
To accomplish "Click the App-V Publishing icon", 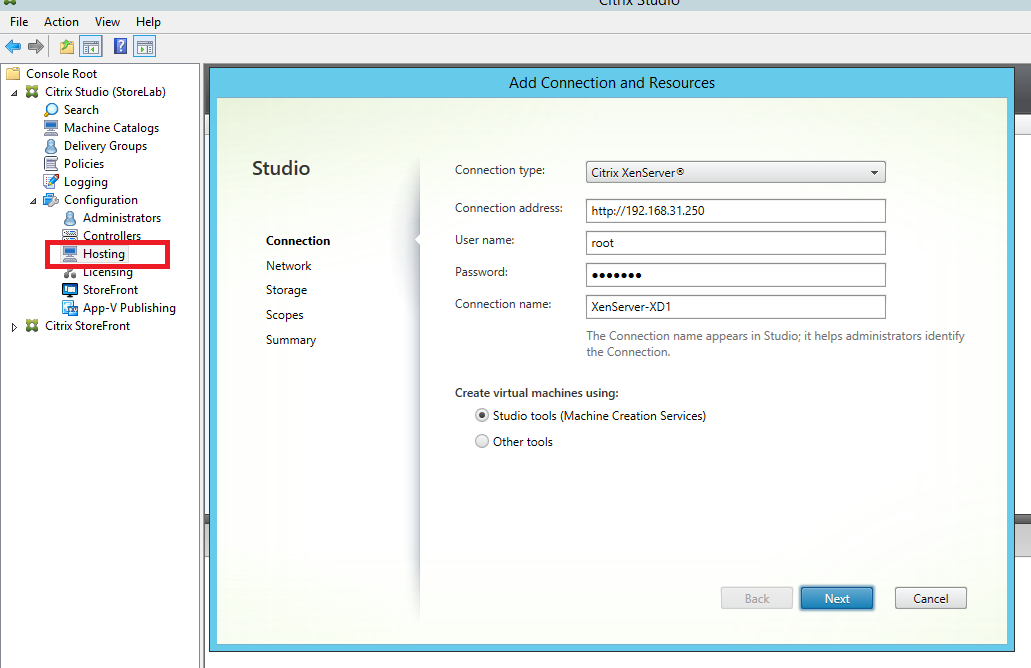I will point(70,308).
